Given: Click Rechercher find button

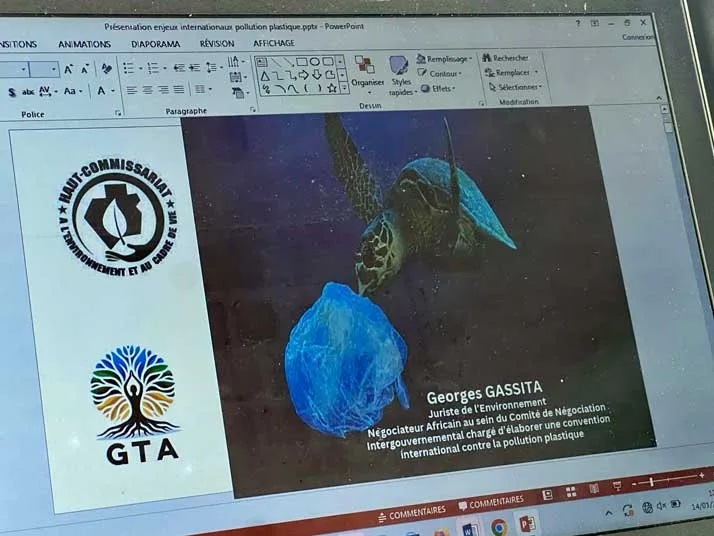Looking at the screenshot, I should click(505, 58).
